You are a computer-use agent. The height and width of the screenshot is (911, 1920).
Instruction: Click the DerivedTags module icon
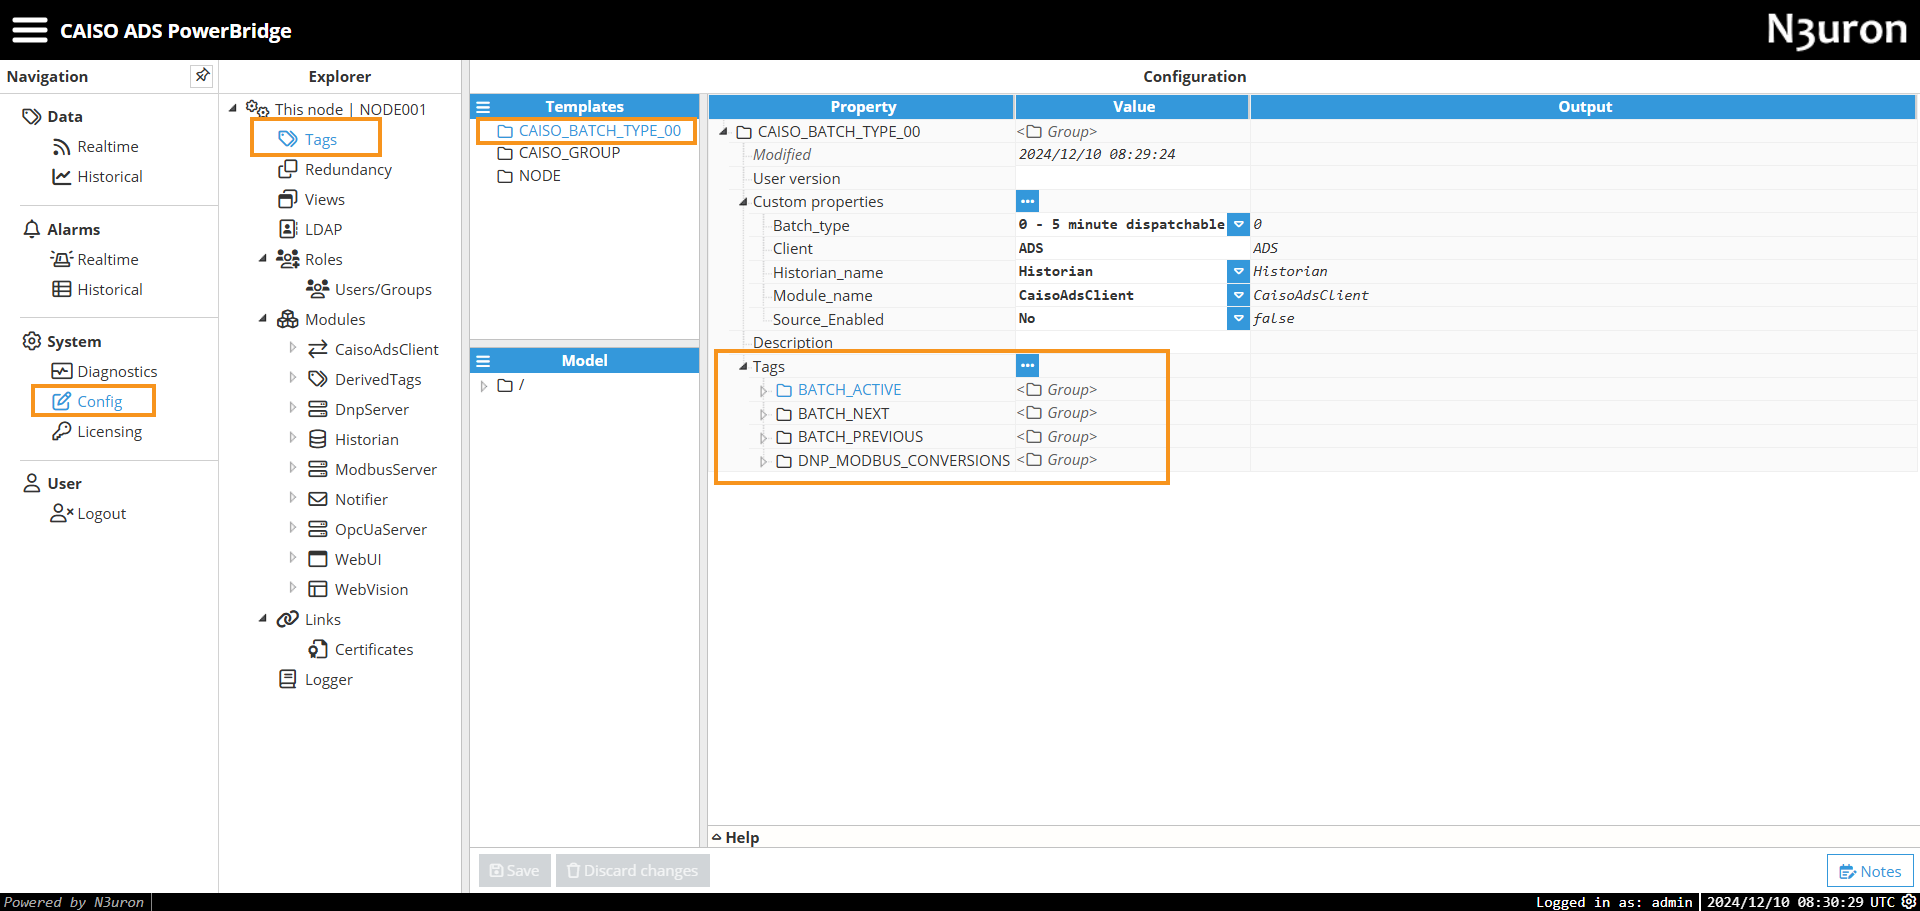(x=318, y=379)
